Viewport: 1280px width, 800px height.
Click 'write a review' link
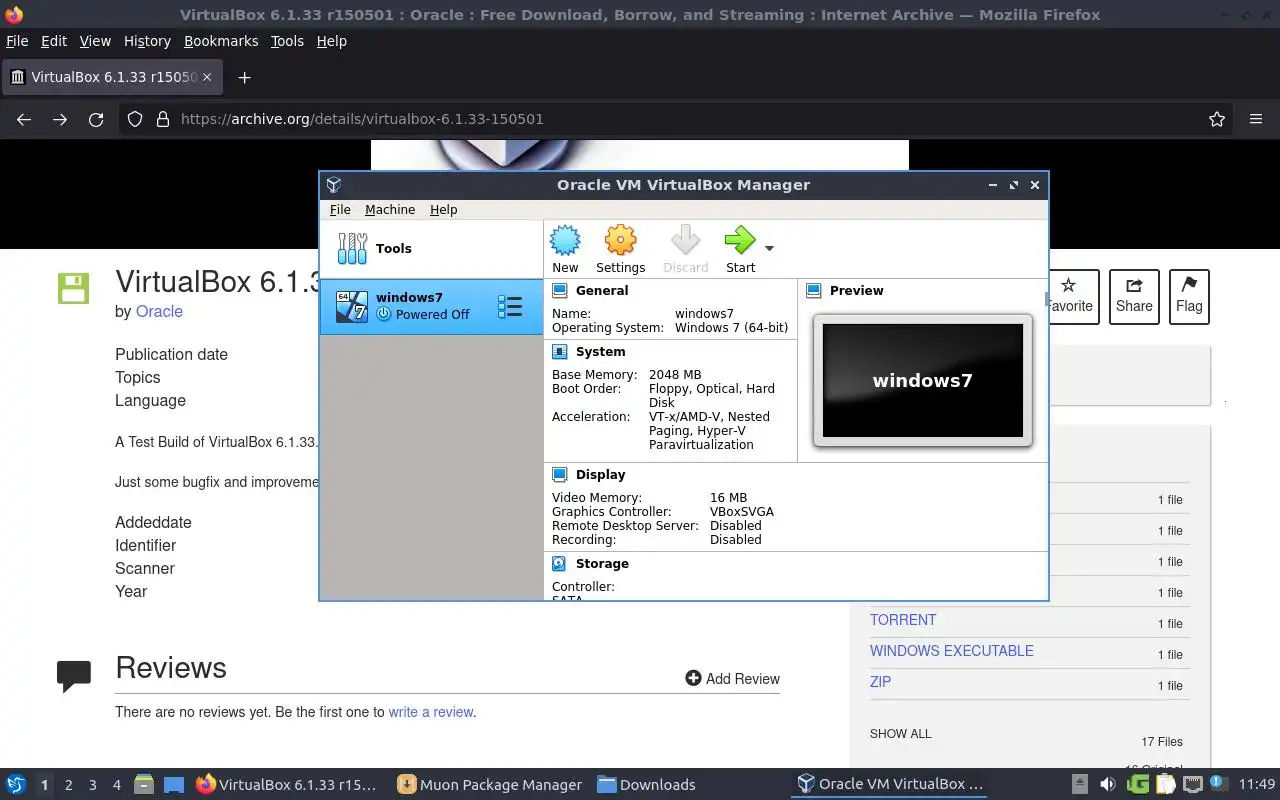click(x=431, y=712)
